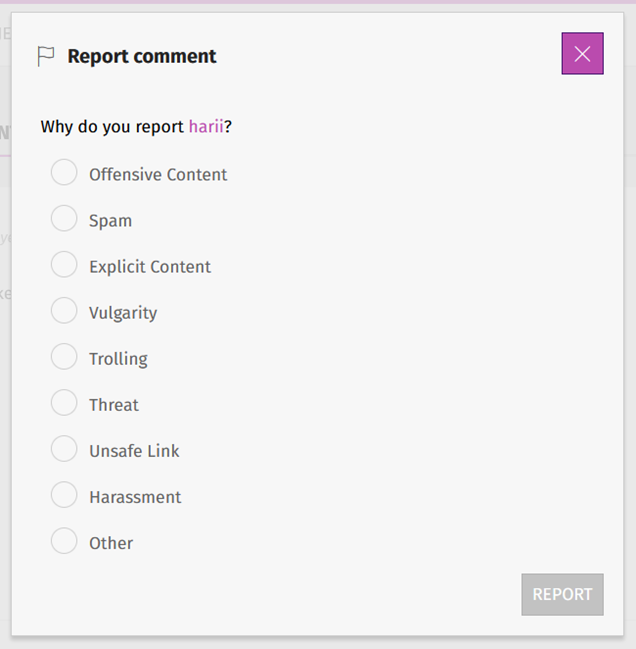636x649 pixels.
Task: Choose the Threat radio circle
Action: tap(64, 403)
